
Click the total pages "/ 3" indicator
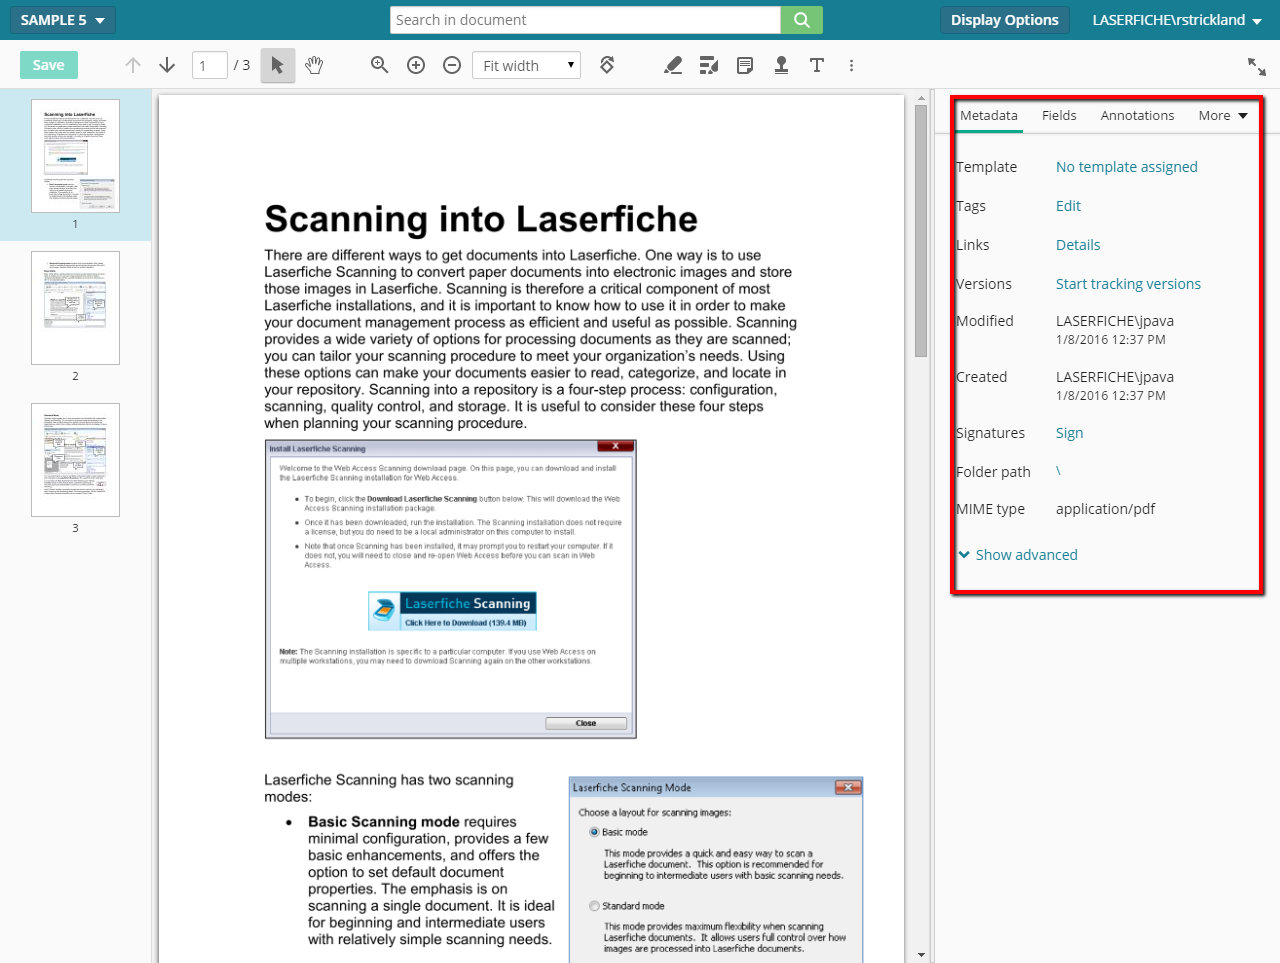pos(242,65)
